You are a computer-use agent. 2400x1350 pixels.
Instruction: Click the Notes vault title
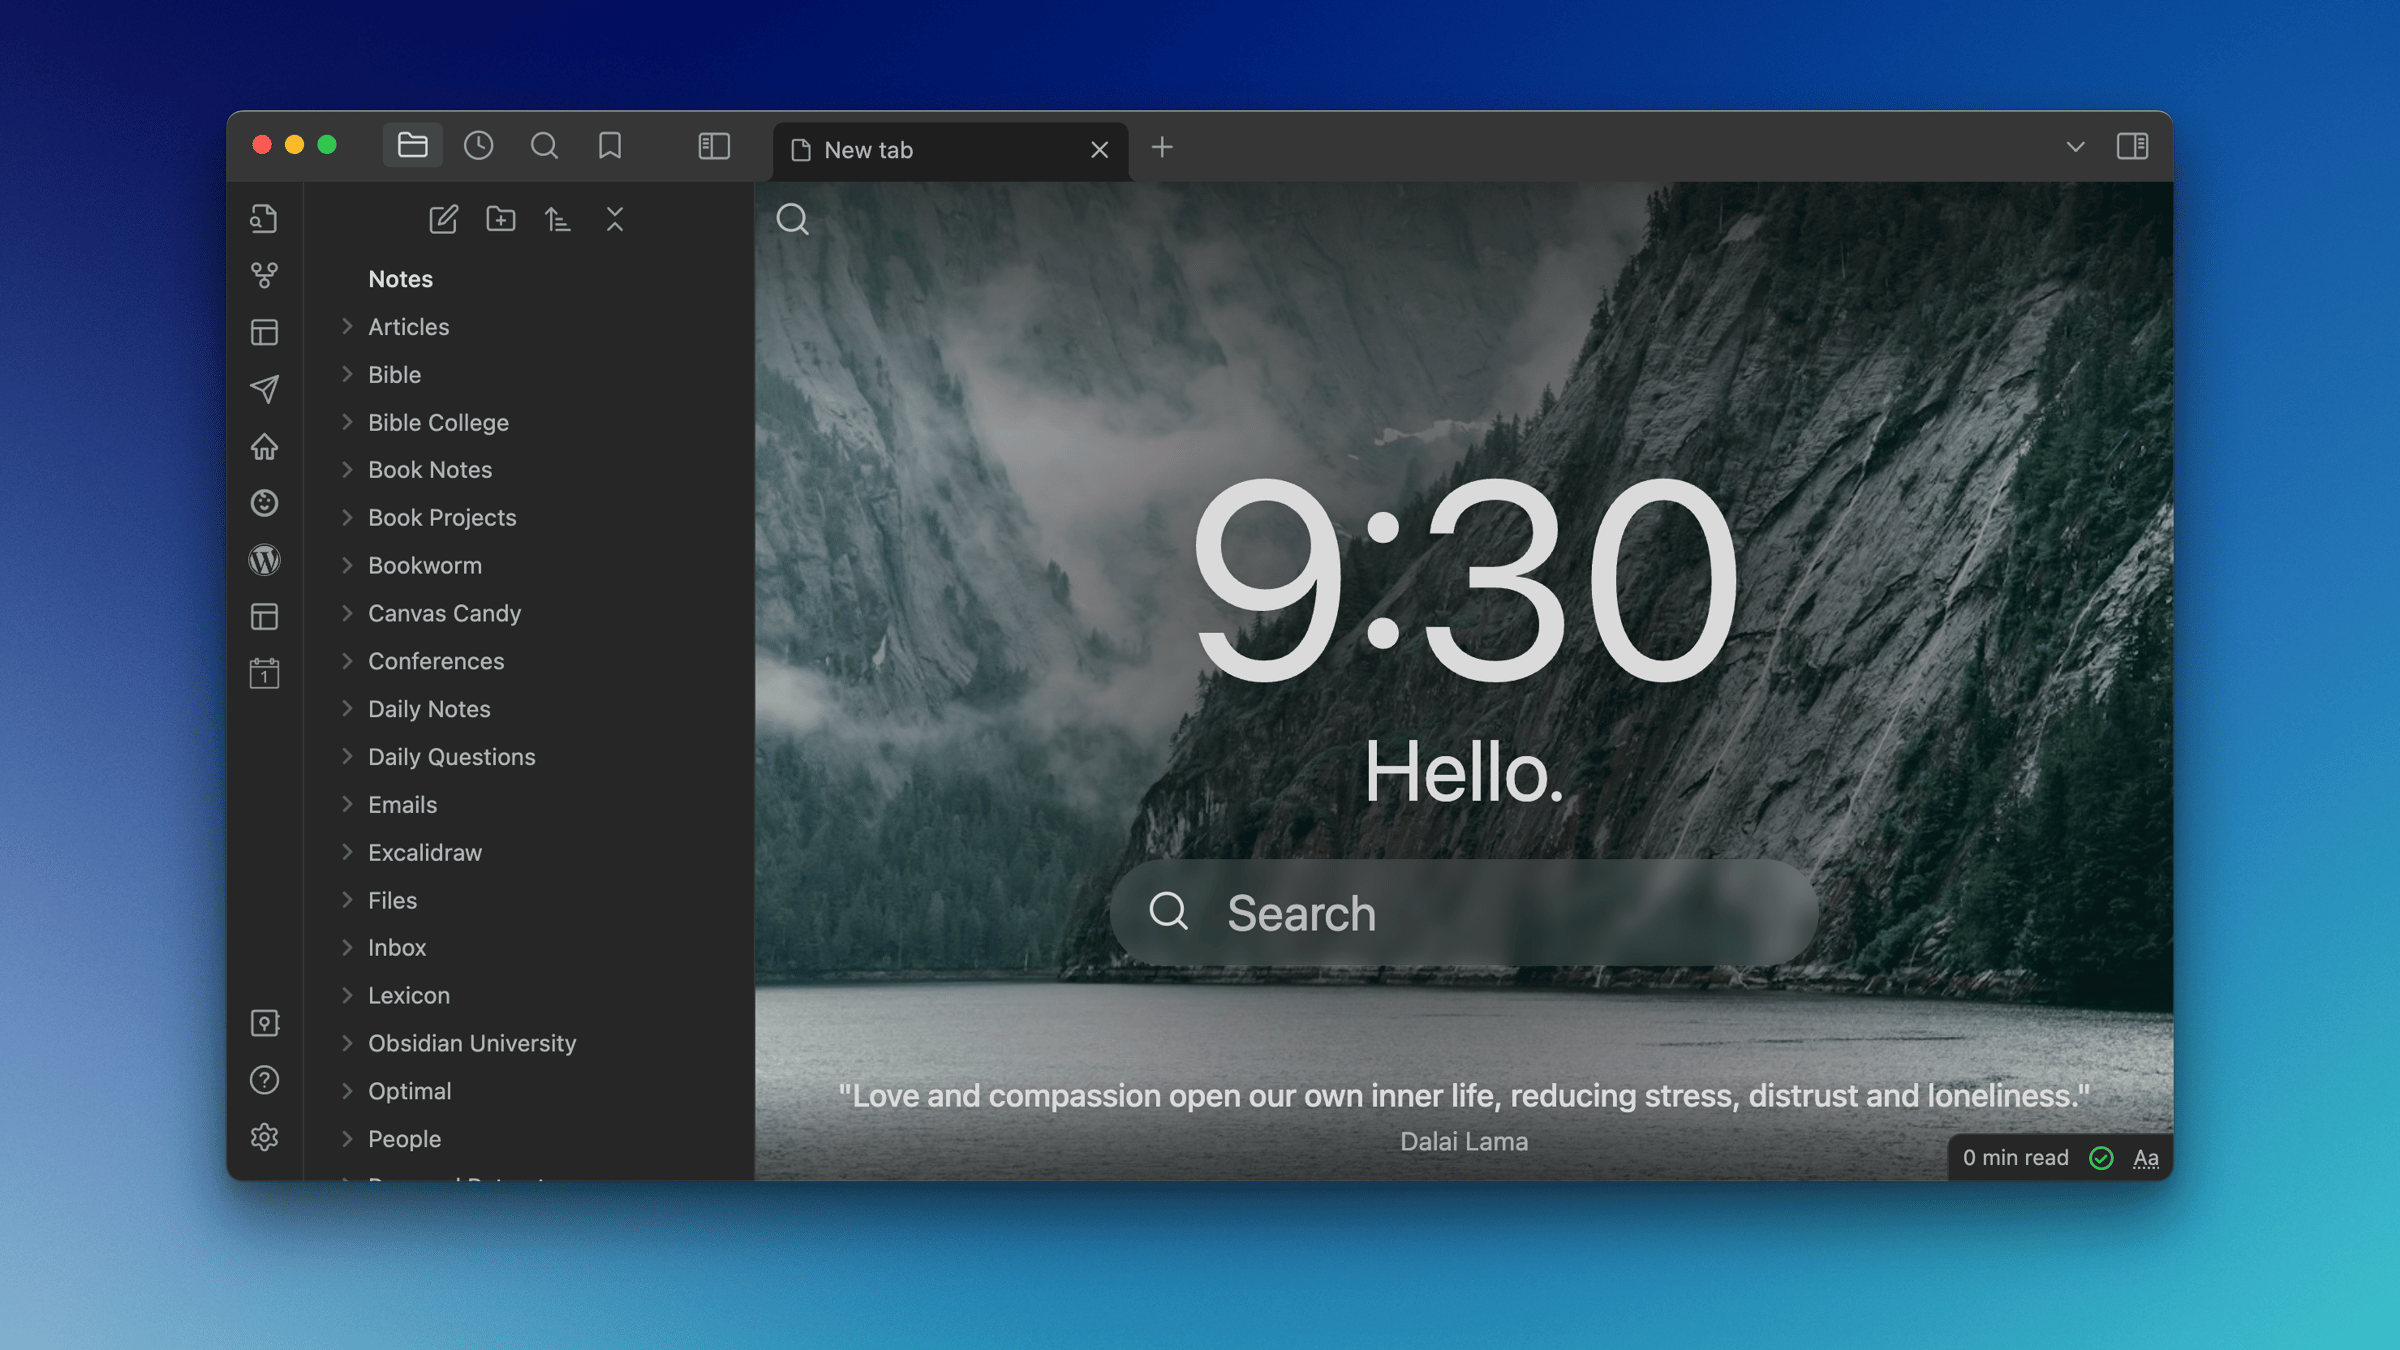[400, 279]
